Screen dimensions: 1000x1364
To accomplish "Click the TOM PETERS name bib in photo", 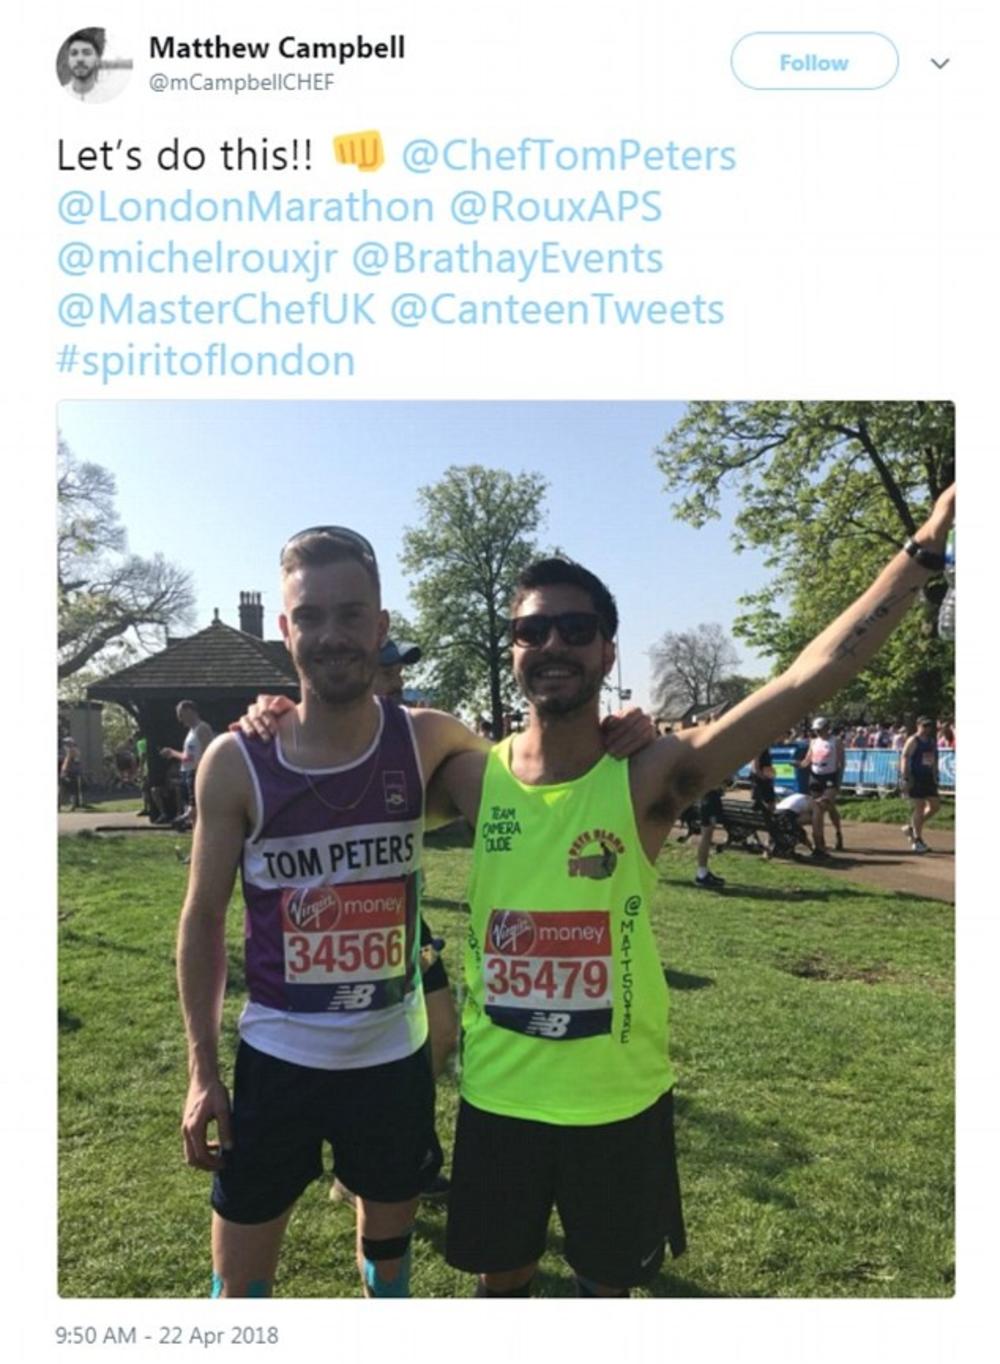I will pyautogui.click(x=337, y=857).
